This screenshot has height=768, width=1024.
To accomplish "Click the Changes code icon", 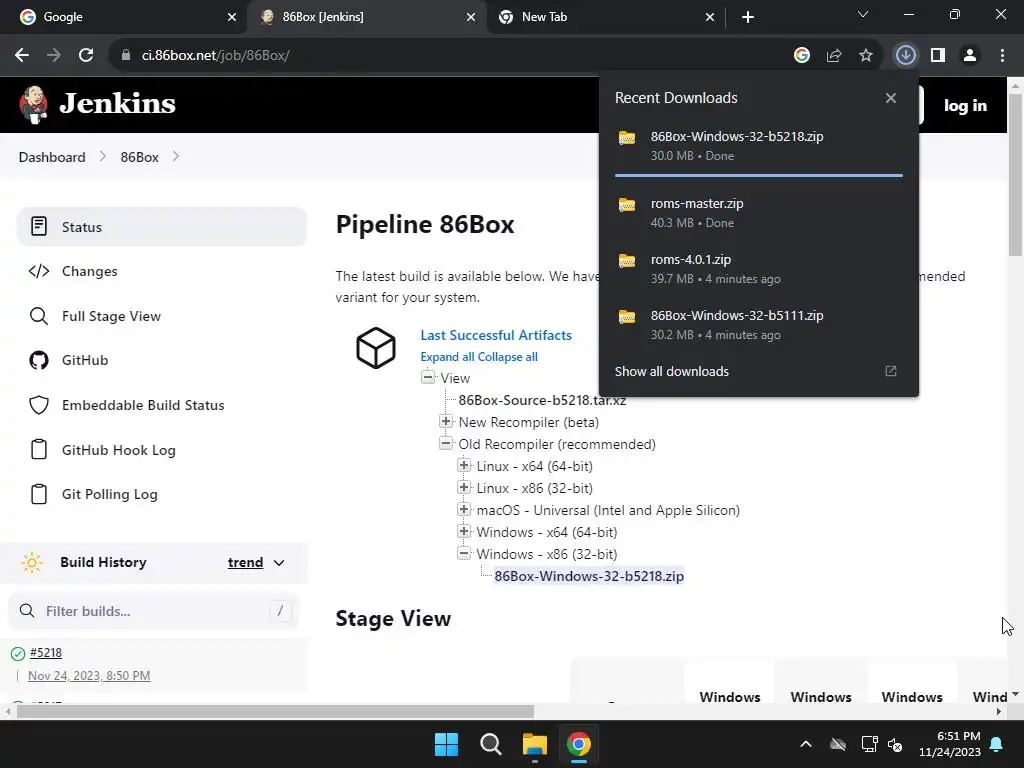I will point(39,271).
